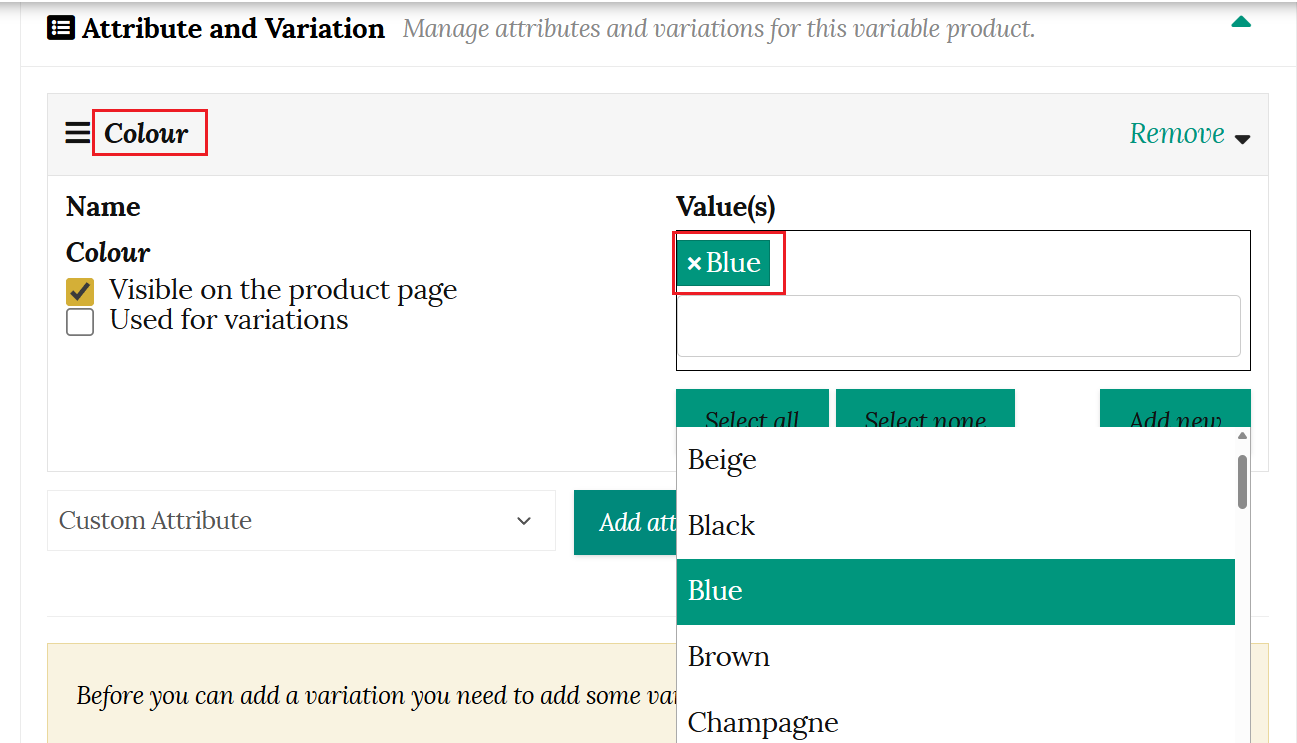Select Black from the values list
The image size is (1297, 743).
coord(956,526)
